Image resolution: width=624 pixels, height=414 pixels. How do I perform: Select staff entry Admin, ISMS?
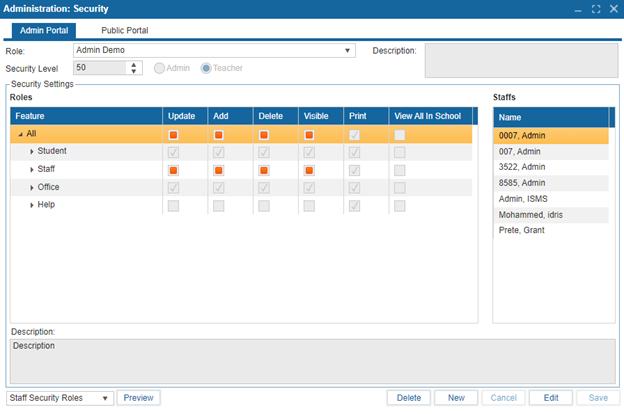tap(551, 199)
